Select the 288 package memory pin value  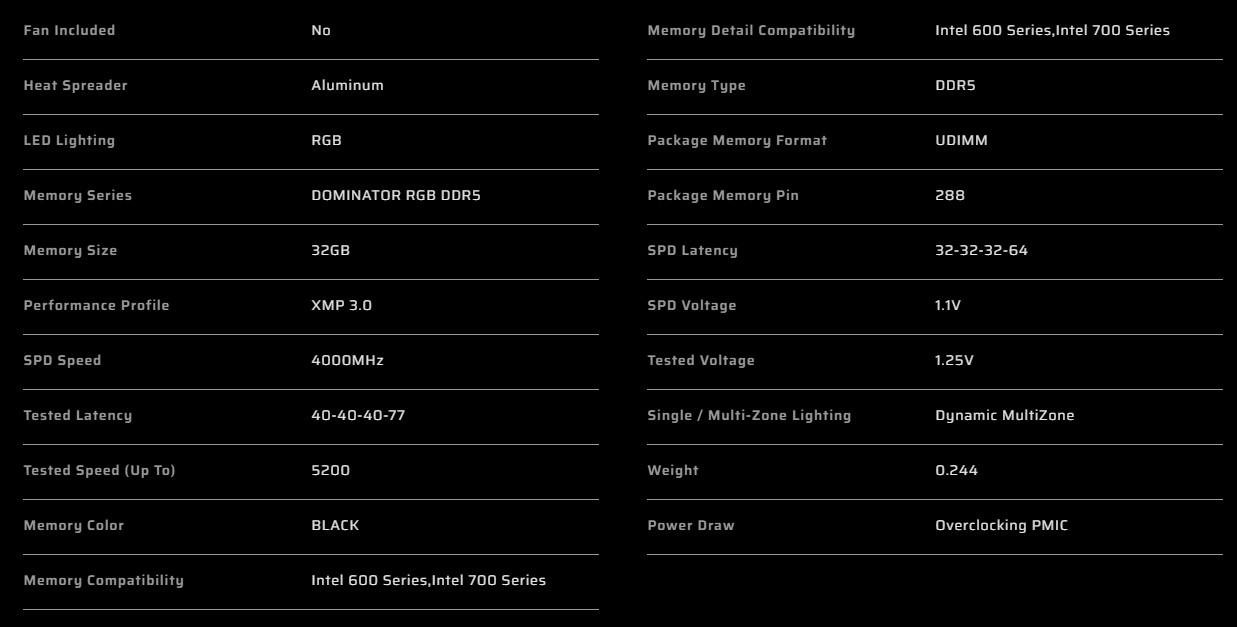pyautogui.click(x=950, y=195)
